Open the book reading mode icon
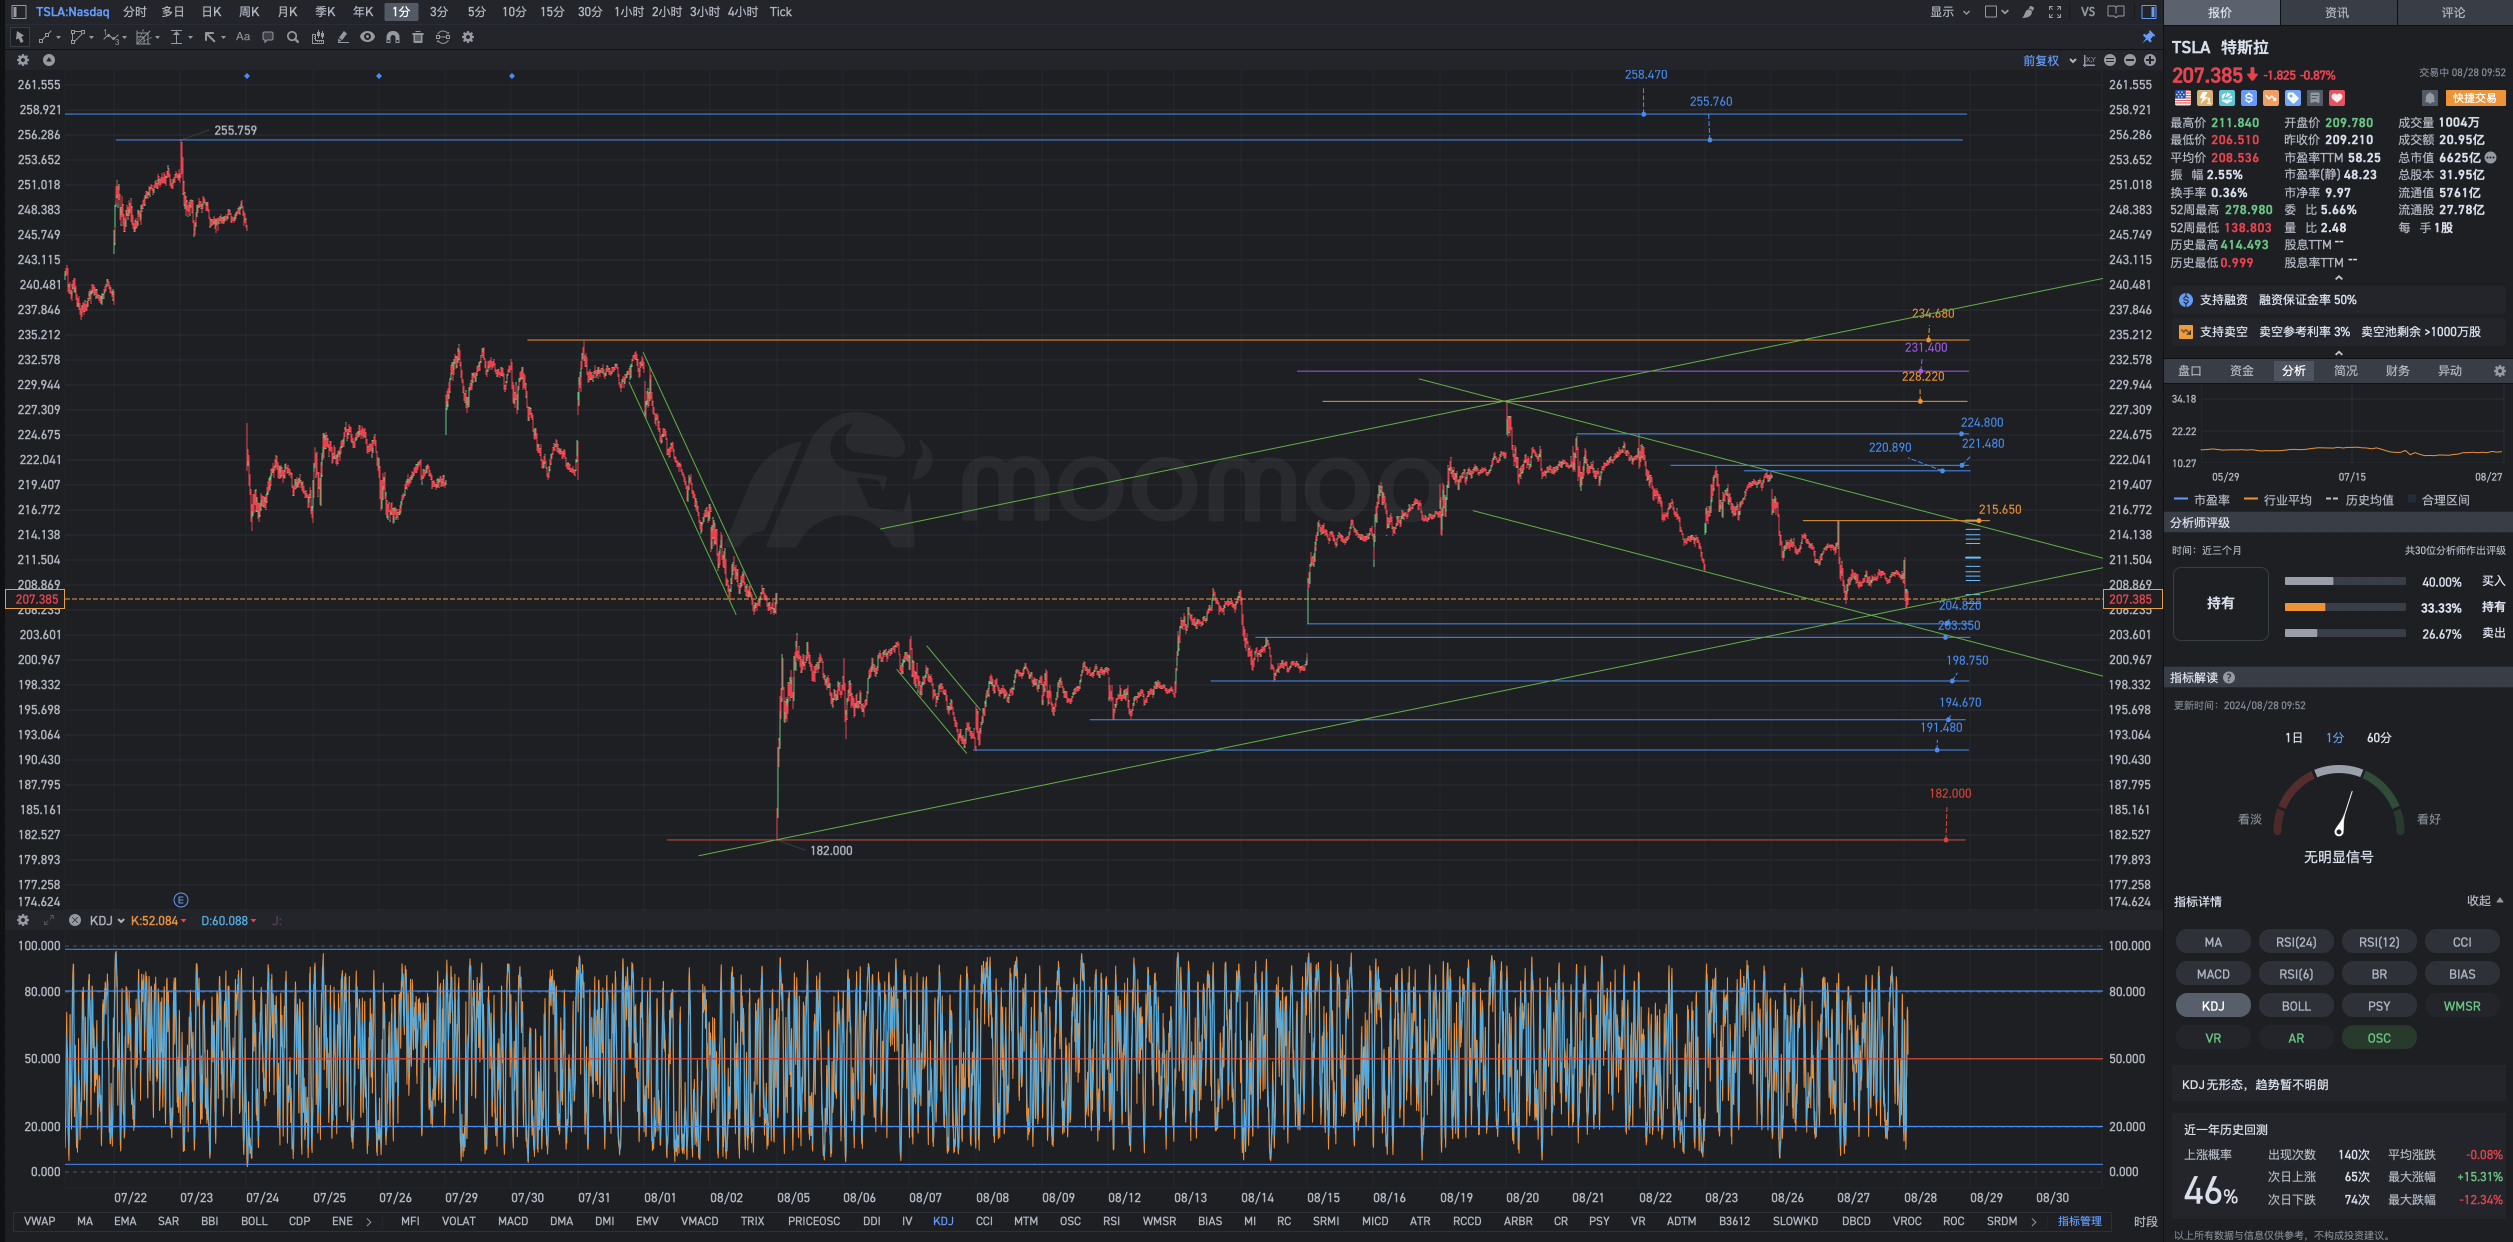2513x1242 pixels. coord(2116,12)
